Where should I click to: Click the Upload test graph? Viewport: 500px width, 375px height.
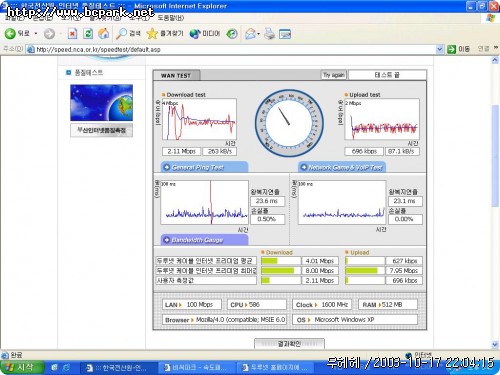click(382, 119)
